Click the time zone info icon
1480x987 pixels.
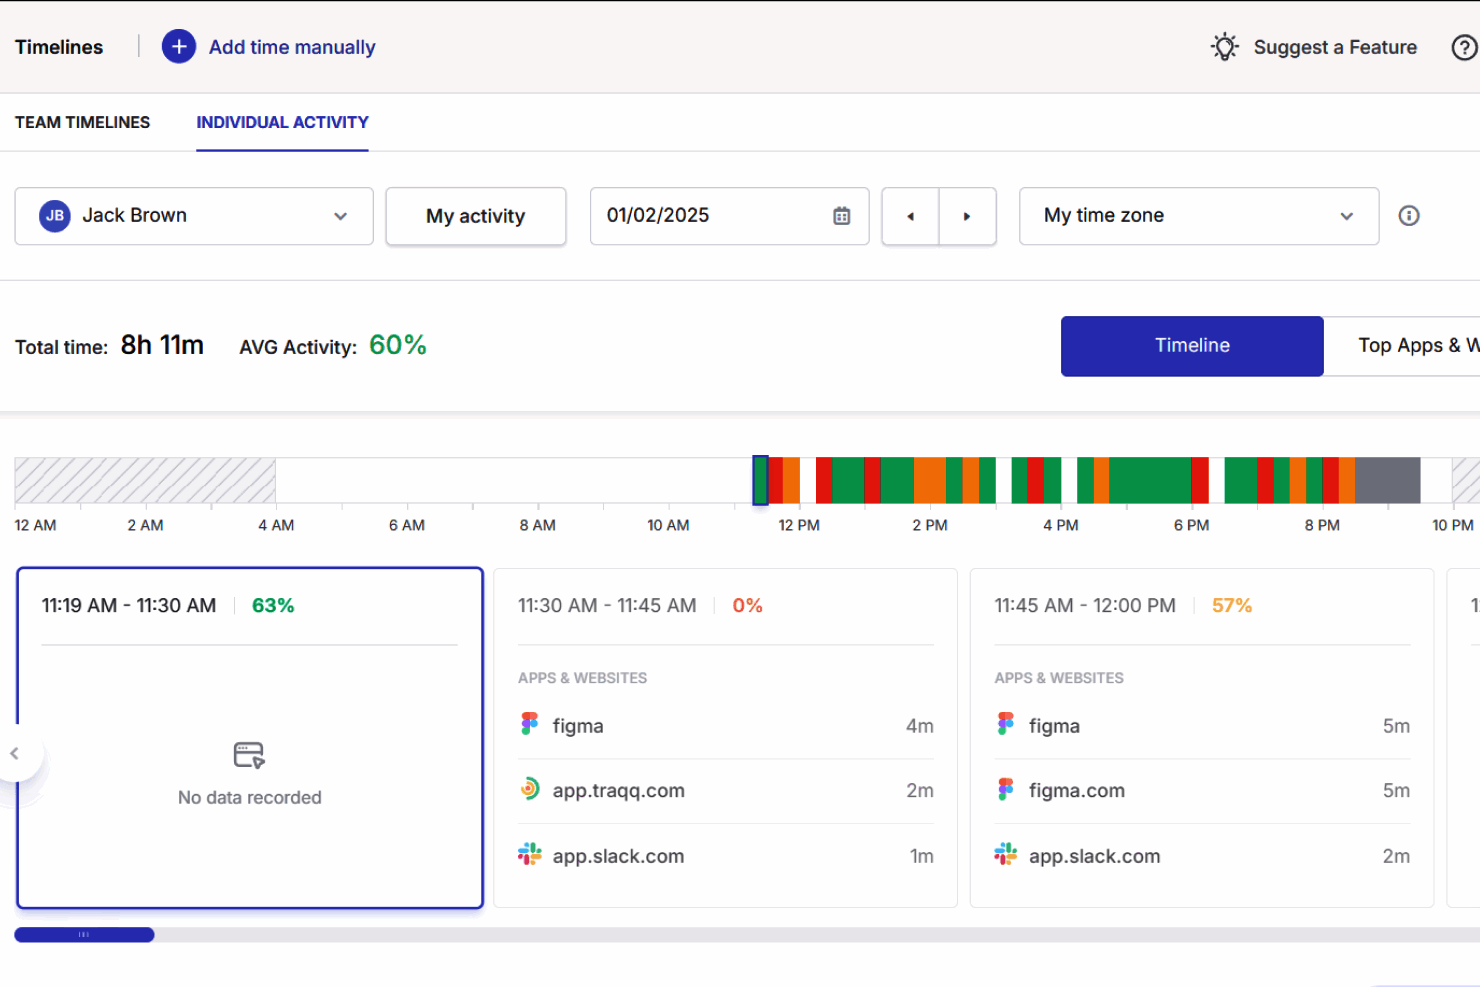point(1408,216)
